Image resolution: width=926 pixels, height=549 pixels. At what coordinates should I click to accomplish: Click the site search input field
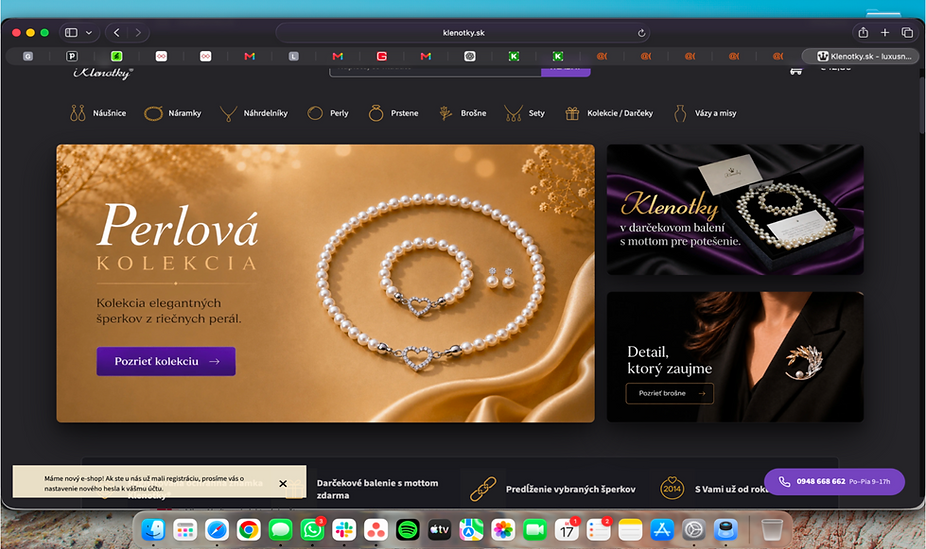[435, 70]
